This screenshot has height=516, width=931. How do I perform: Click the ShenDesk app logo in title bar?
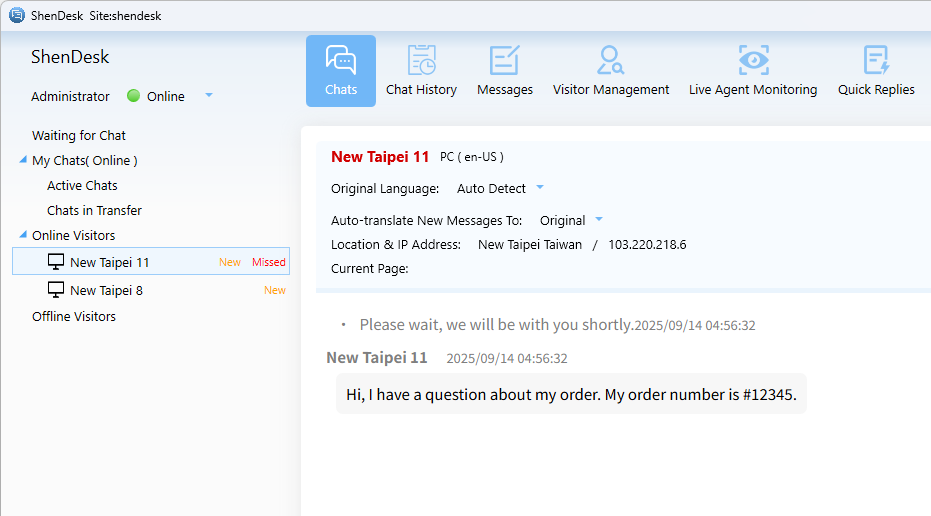click(x=17, y=15)
